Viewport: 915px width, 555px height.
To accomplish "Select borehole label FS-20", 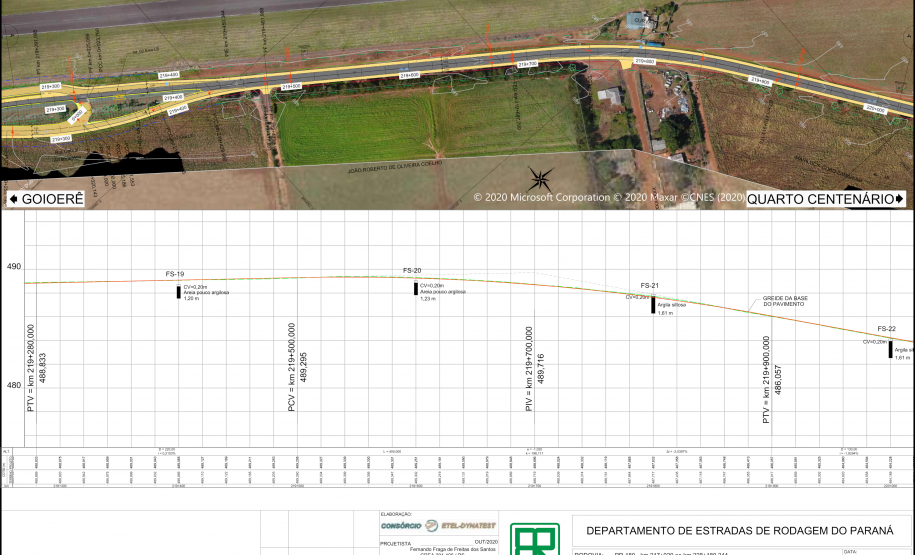I will tap(412, 271).
